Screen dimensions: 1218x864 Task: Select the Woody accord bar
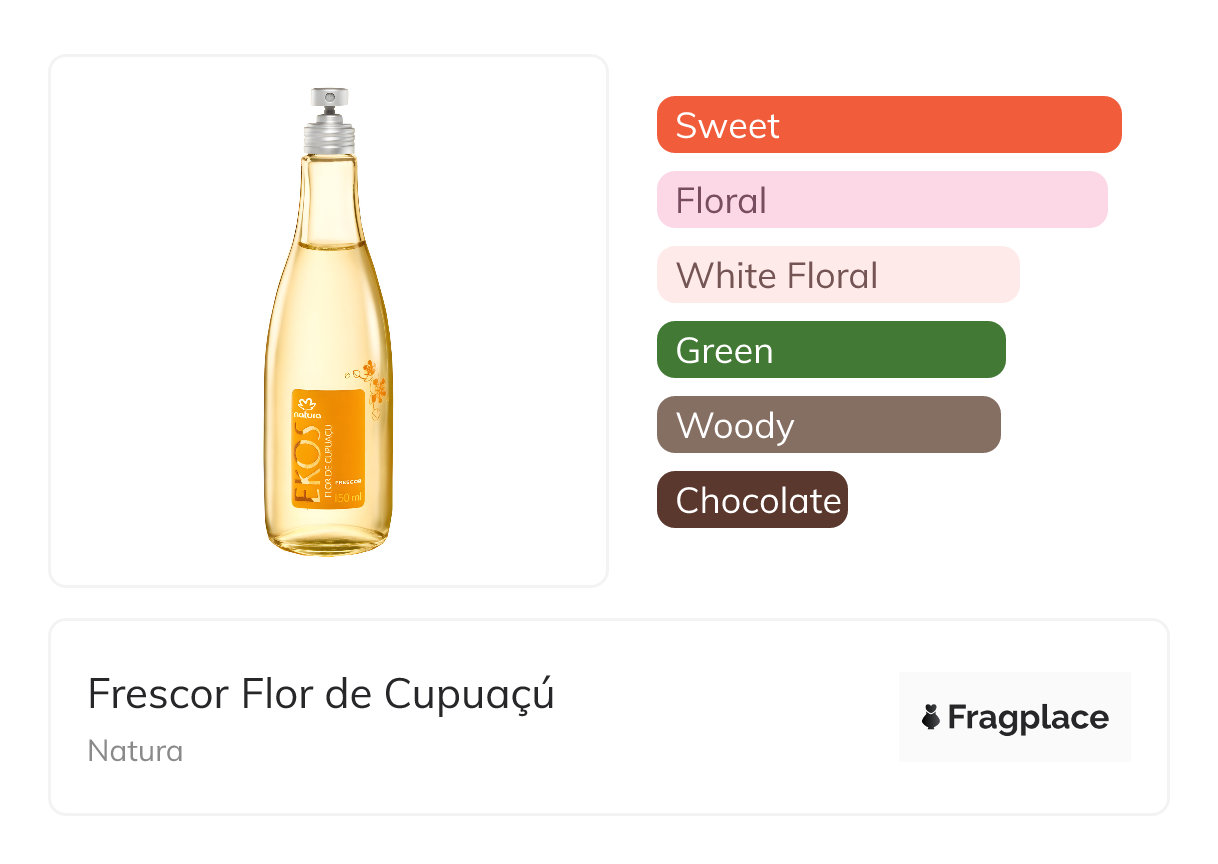[x=829, y=425]
